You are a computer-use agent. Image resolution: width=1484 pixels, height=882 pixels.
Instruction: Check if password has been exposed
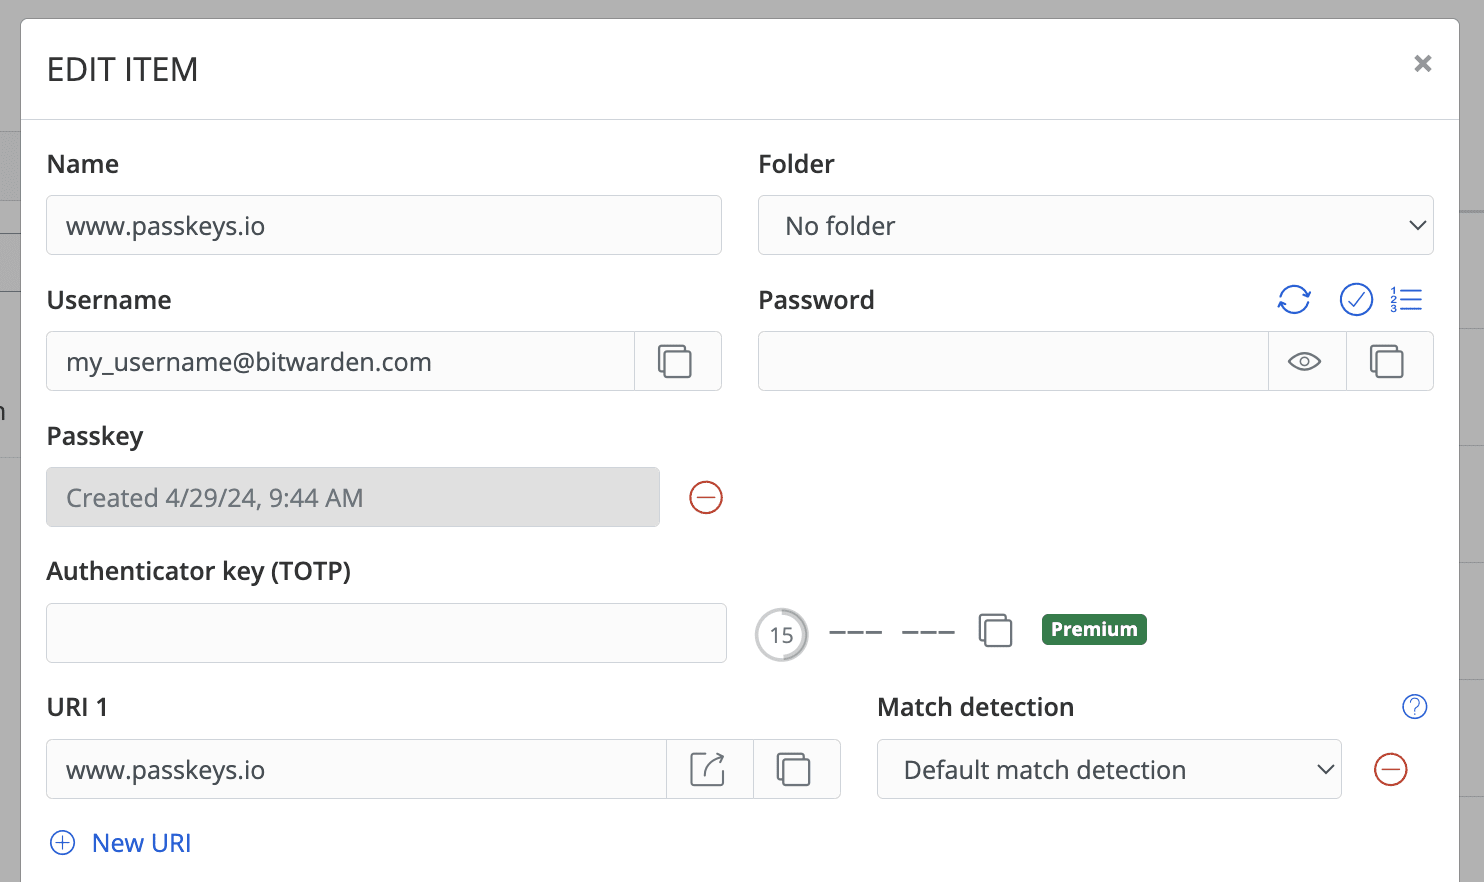coord(1356,299)
